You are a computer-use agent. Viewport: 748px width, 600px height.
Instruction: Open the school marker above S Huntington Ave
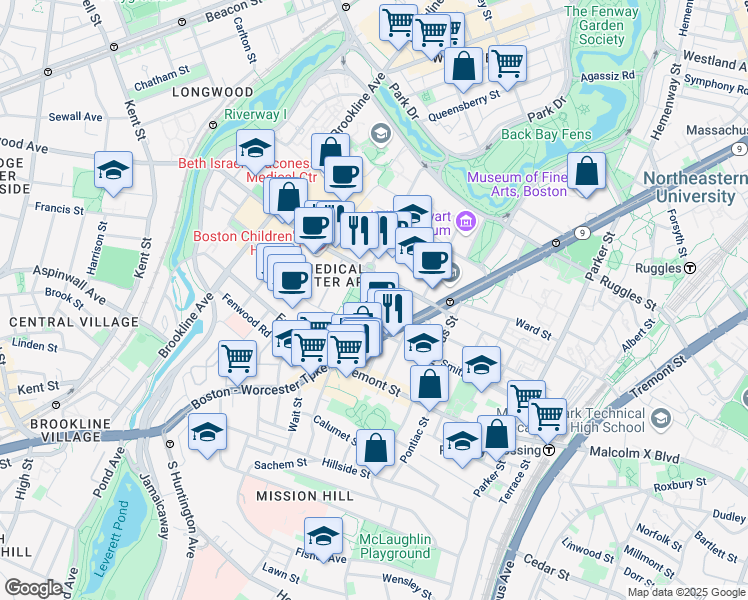pyautogui.click(x=208, y=435)
